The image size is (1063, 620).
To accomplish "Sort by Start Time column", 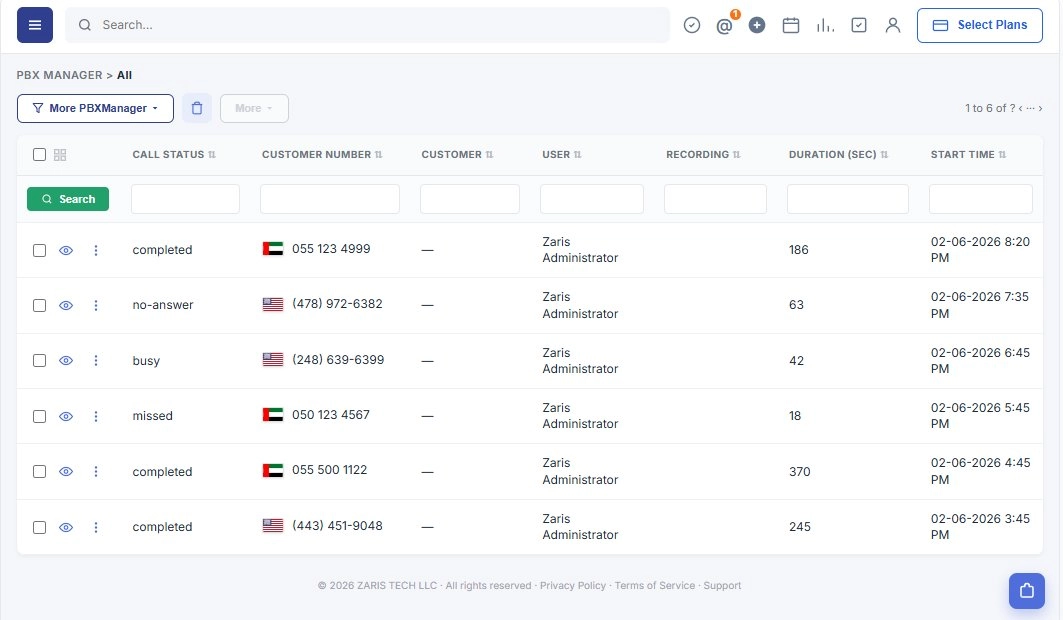I will pyautogui.click(x=968, y=154).
